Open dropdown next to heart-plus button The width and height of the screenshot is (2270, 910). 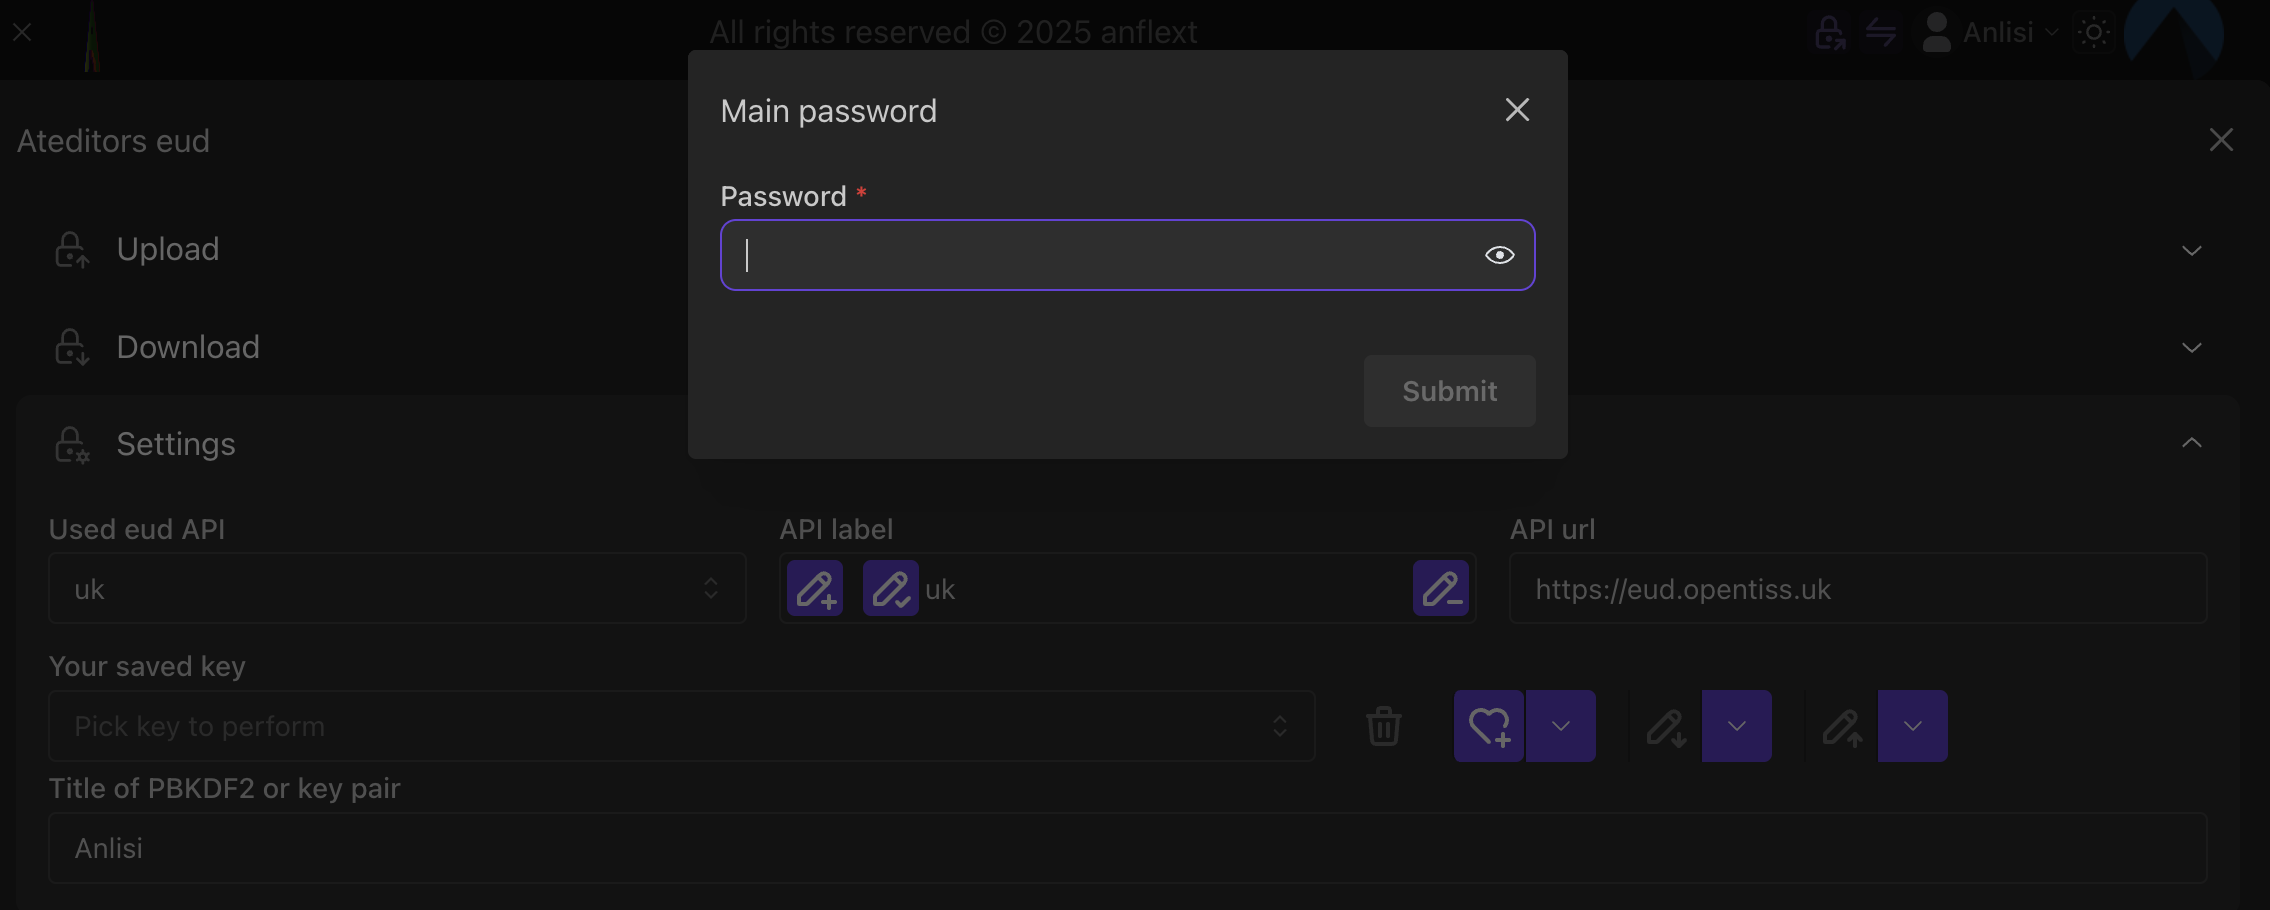[x=1561, y=726]
